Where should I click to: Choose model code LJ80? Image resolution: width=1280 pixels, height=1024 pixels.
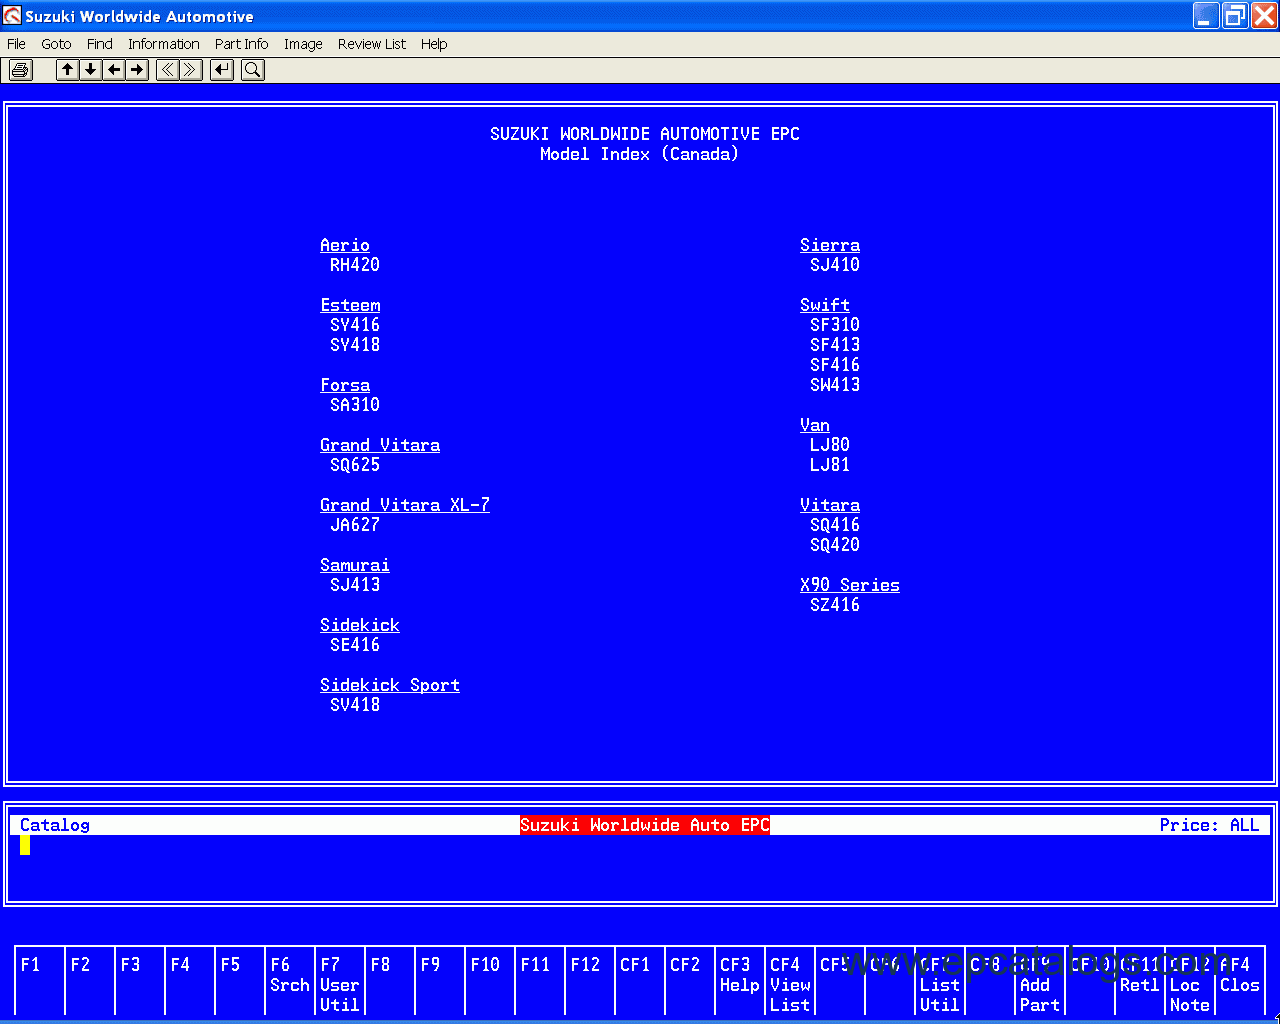[830, 445]
